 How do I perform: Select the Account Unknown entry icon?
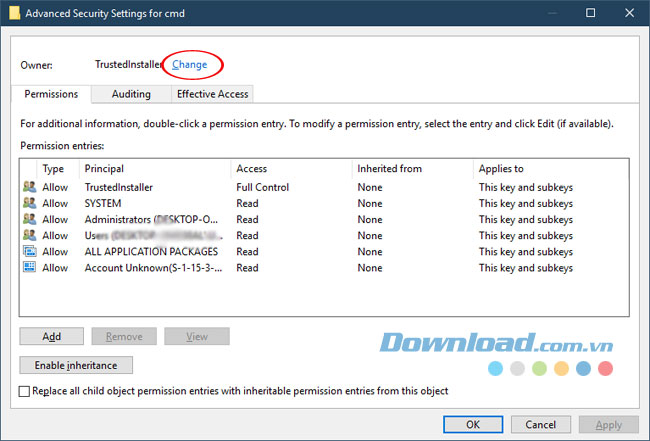click(x=28, y=267)
